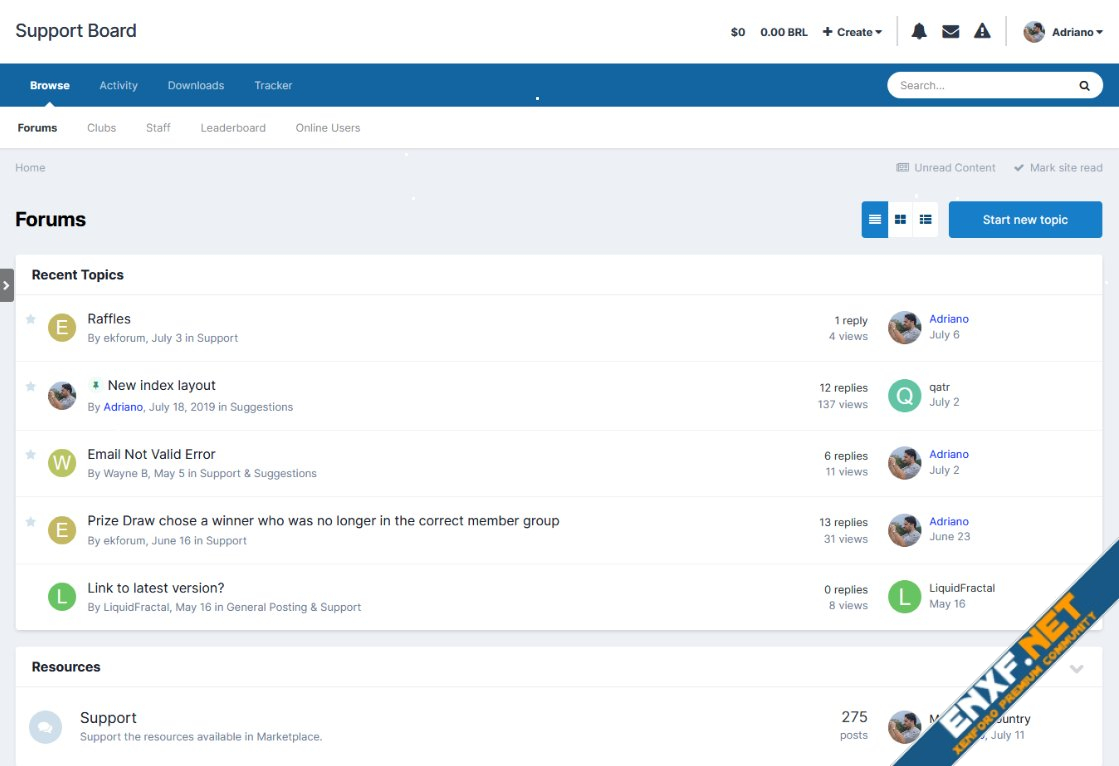
Task: Click the Start new topic button
Action: point(1025,220)
